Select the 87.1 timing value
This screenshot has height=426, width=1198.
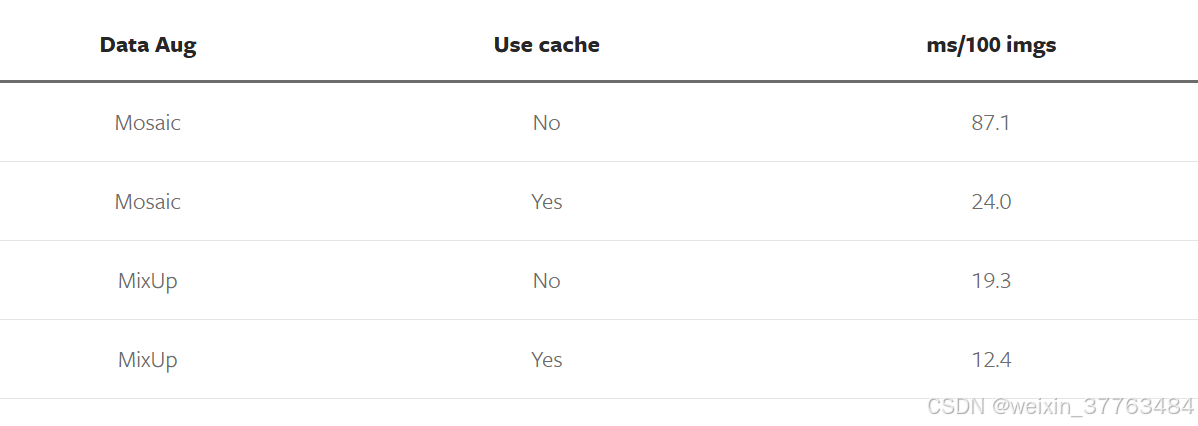coord(991,122)
